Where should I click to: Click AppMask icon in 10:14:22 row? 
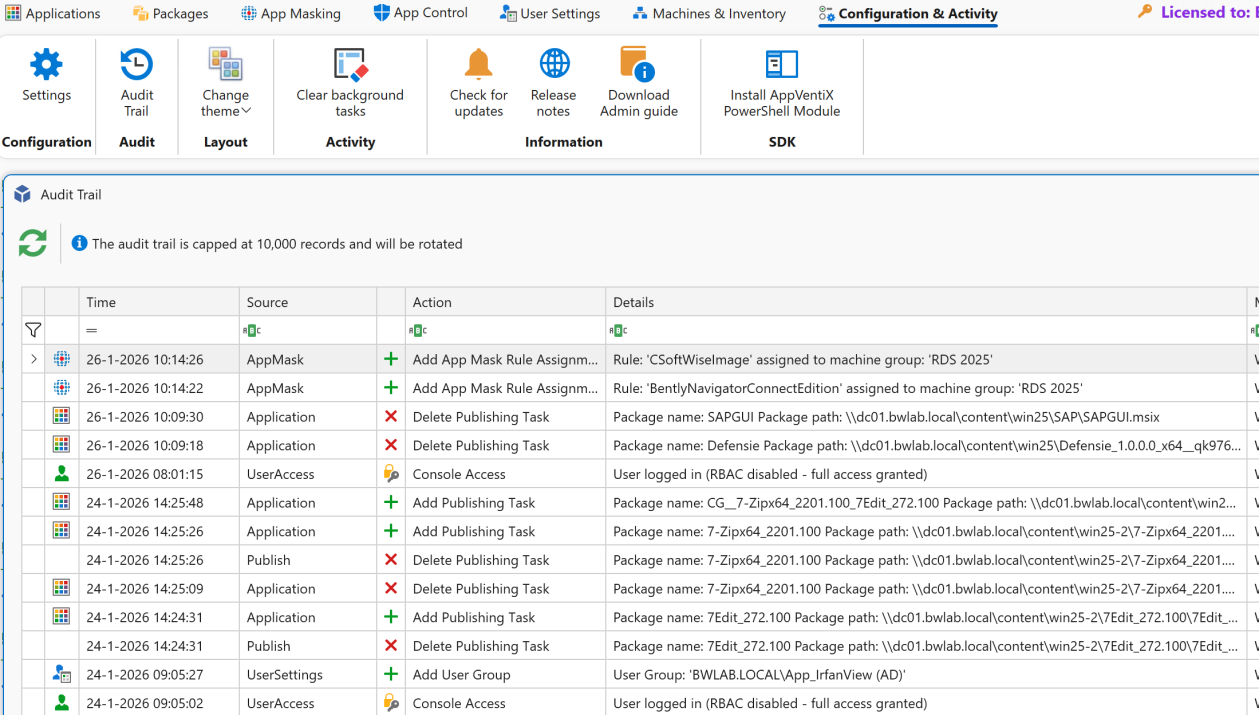tap(62, 388)
